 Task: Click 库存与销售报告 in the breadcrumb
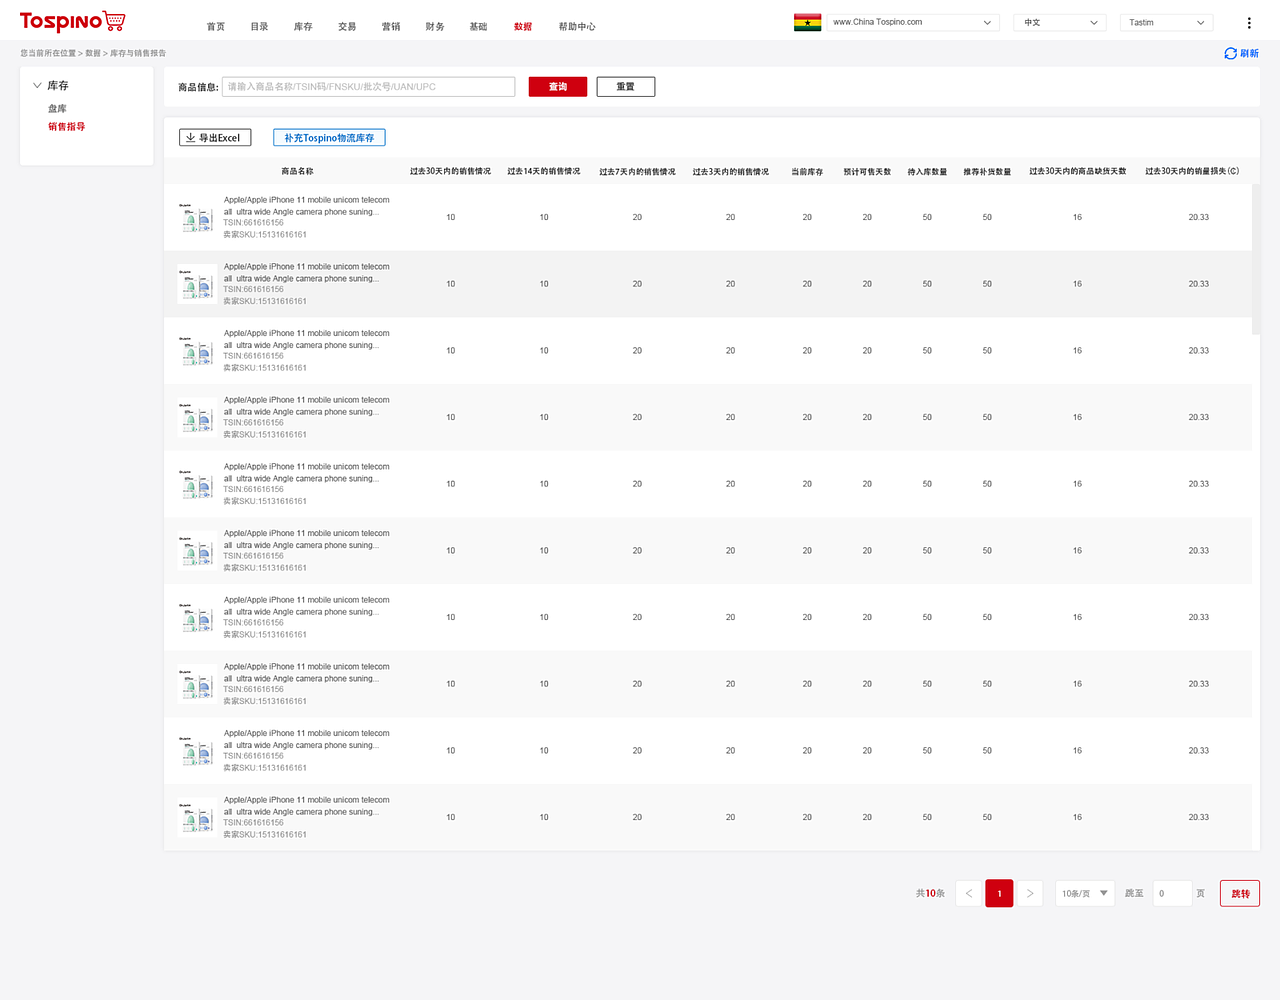pos(138,53)
